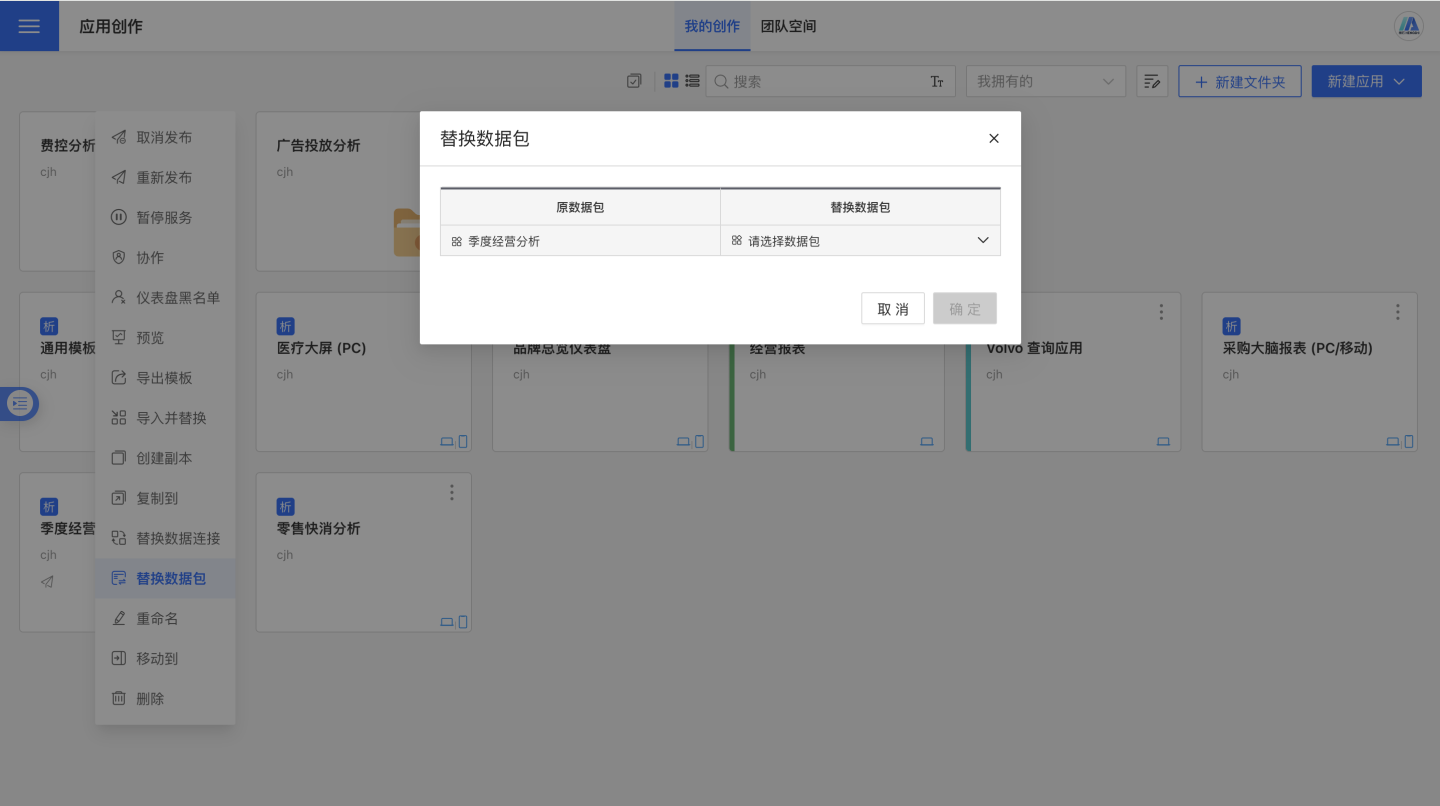Open the 我拥有的 filter dropdown

pos(1045,82)
